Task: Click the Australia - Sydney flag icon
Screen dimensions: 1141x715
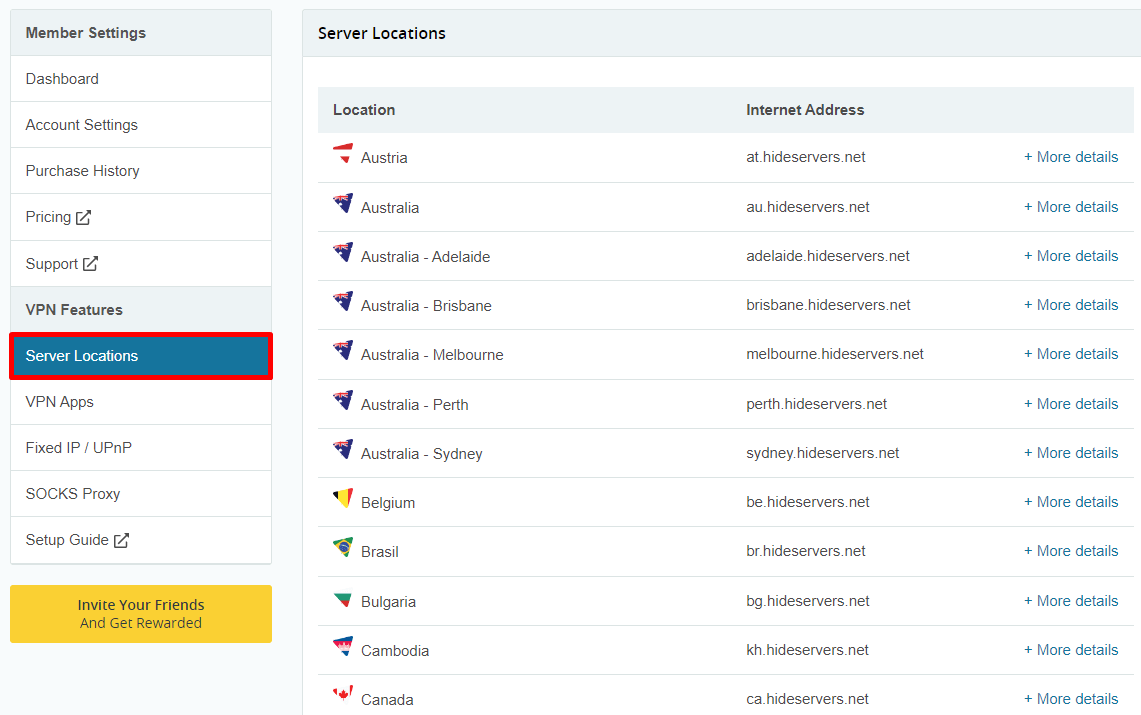Action: click(343, 449)
